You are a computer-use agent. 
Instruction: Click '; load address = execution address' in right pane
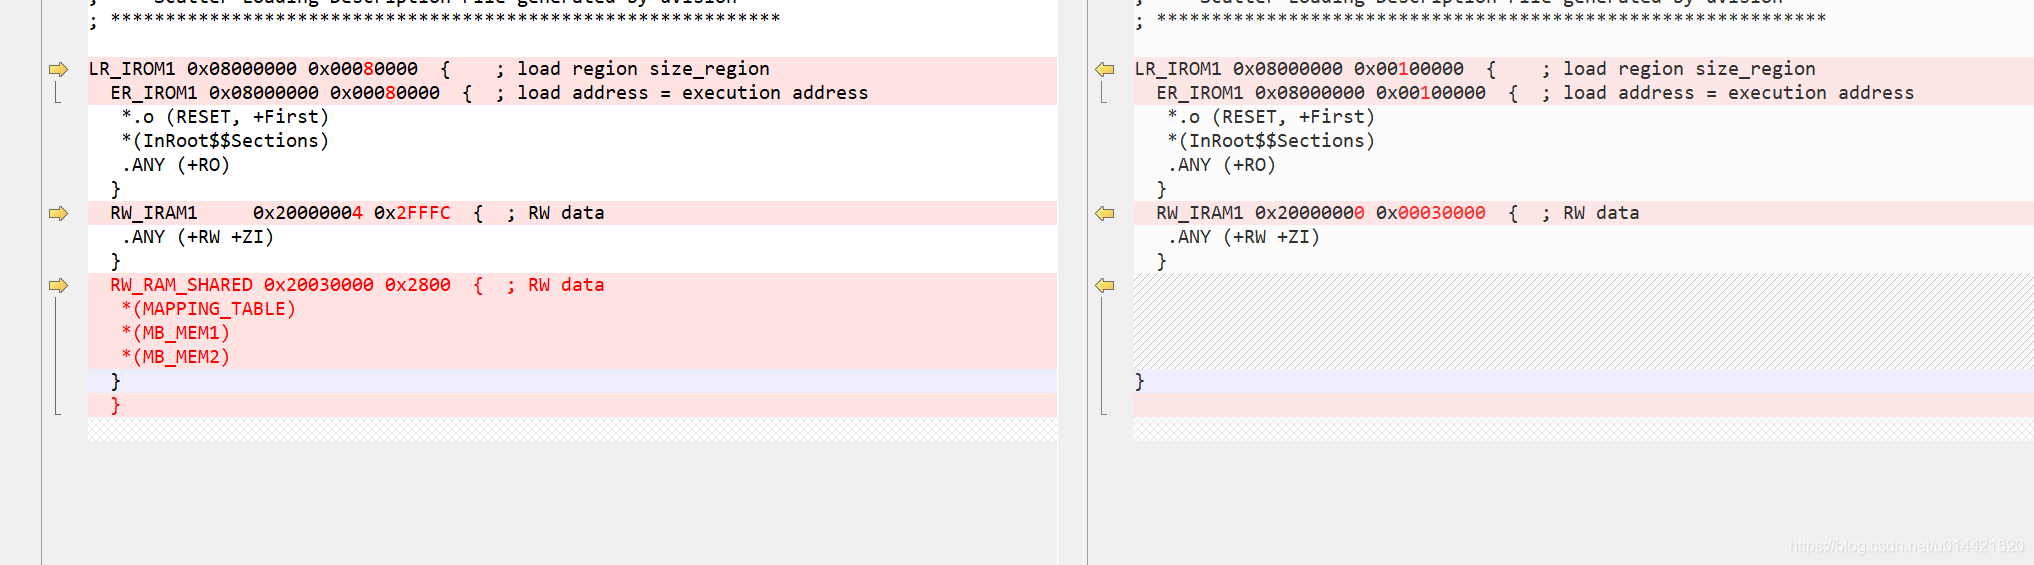pyautogui.click(x=1728, y=93)
